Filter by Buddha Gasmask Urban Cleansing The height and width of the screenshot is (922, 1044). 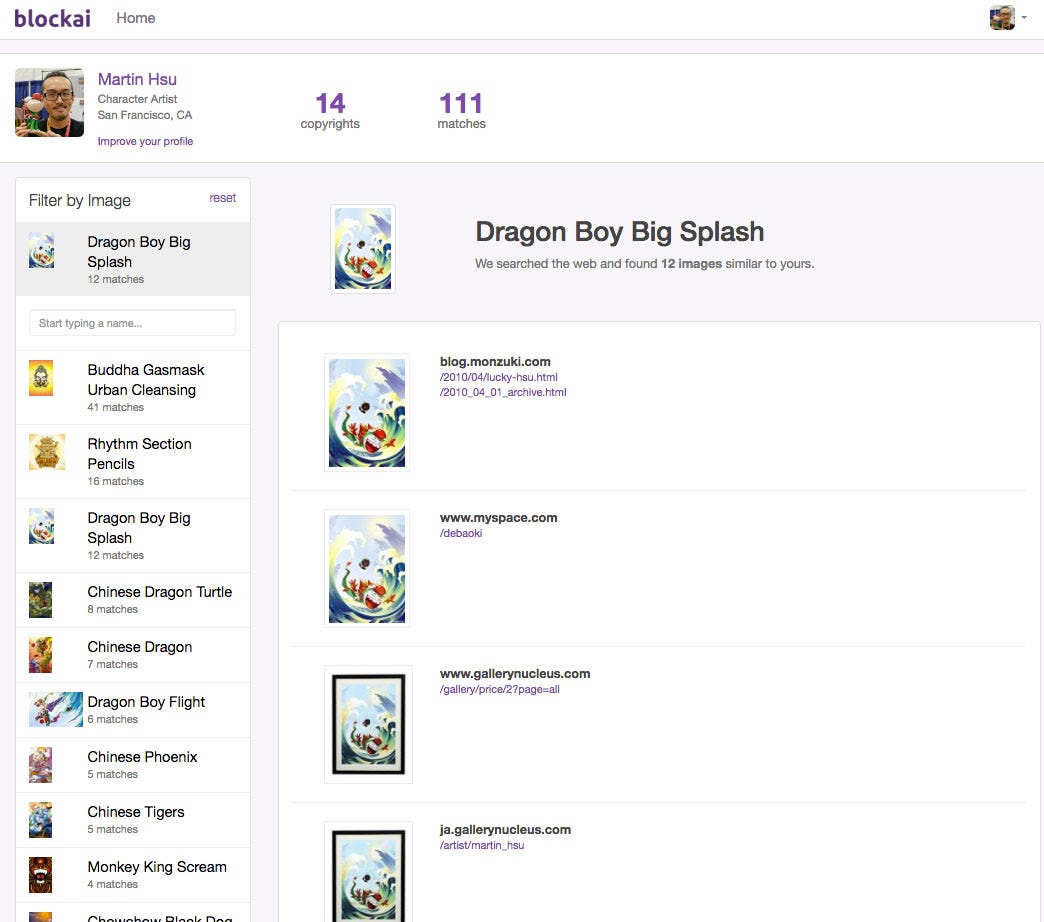click(133, 387)
